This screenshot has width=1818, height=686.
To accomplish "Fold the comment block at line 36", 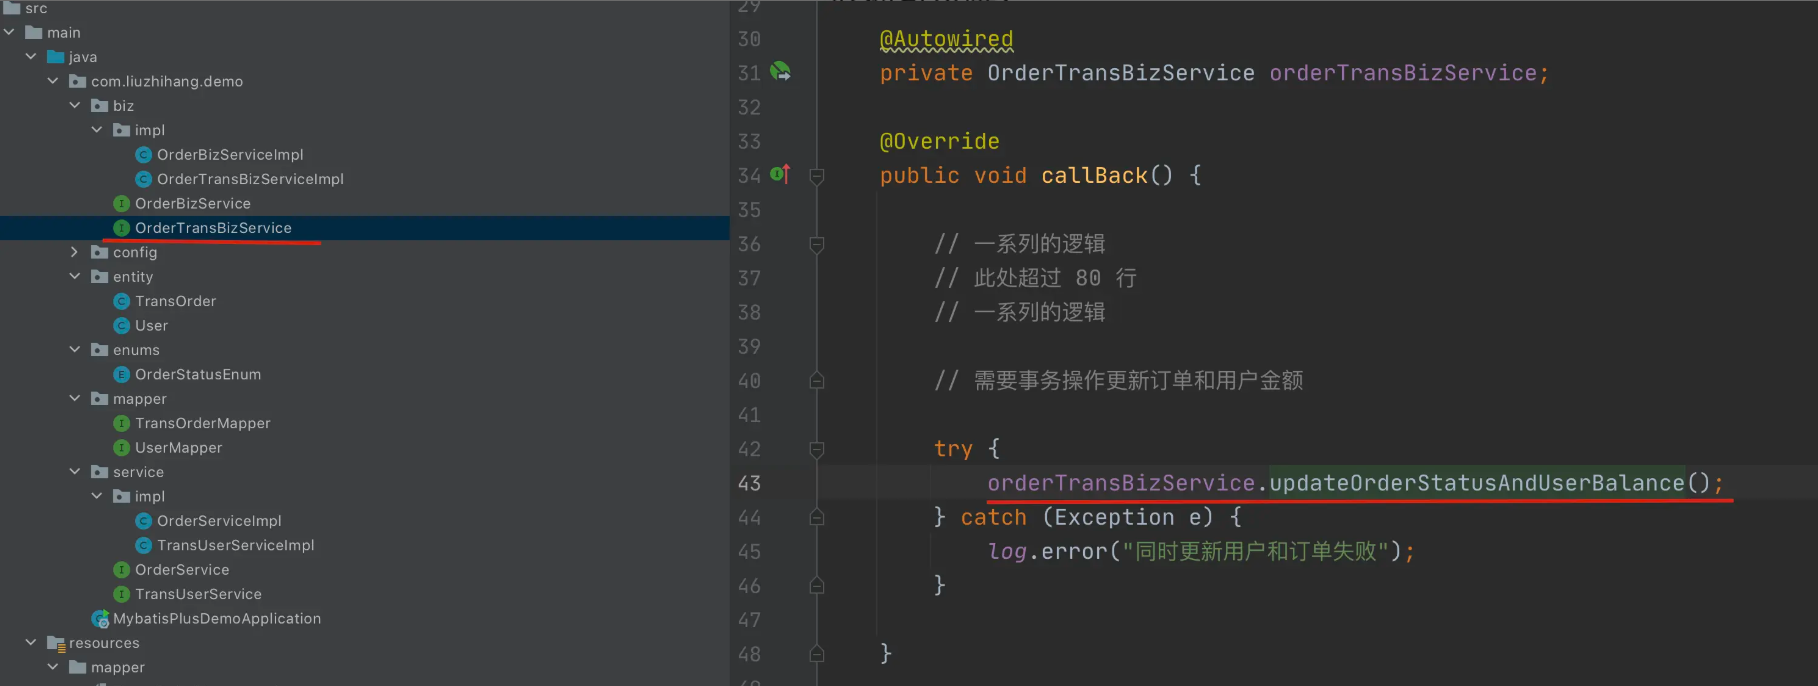I will coord(817,244).
